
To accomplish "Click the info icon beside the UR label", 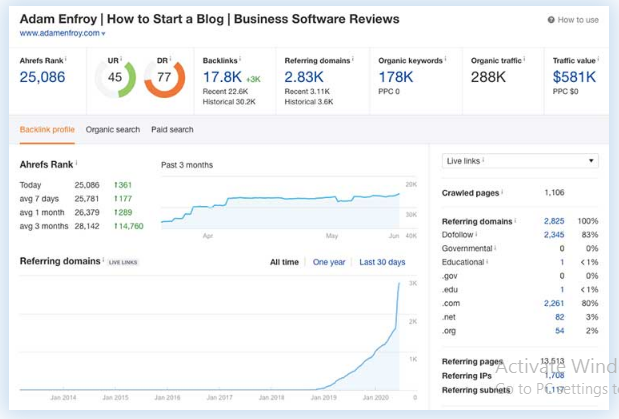I will [121, 59].
